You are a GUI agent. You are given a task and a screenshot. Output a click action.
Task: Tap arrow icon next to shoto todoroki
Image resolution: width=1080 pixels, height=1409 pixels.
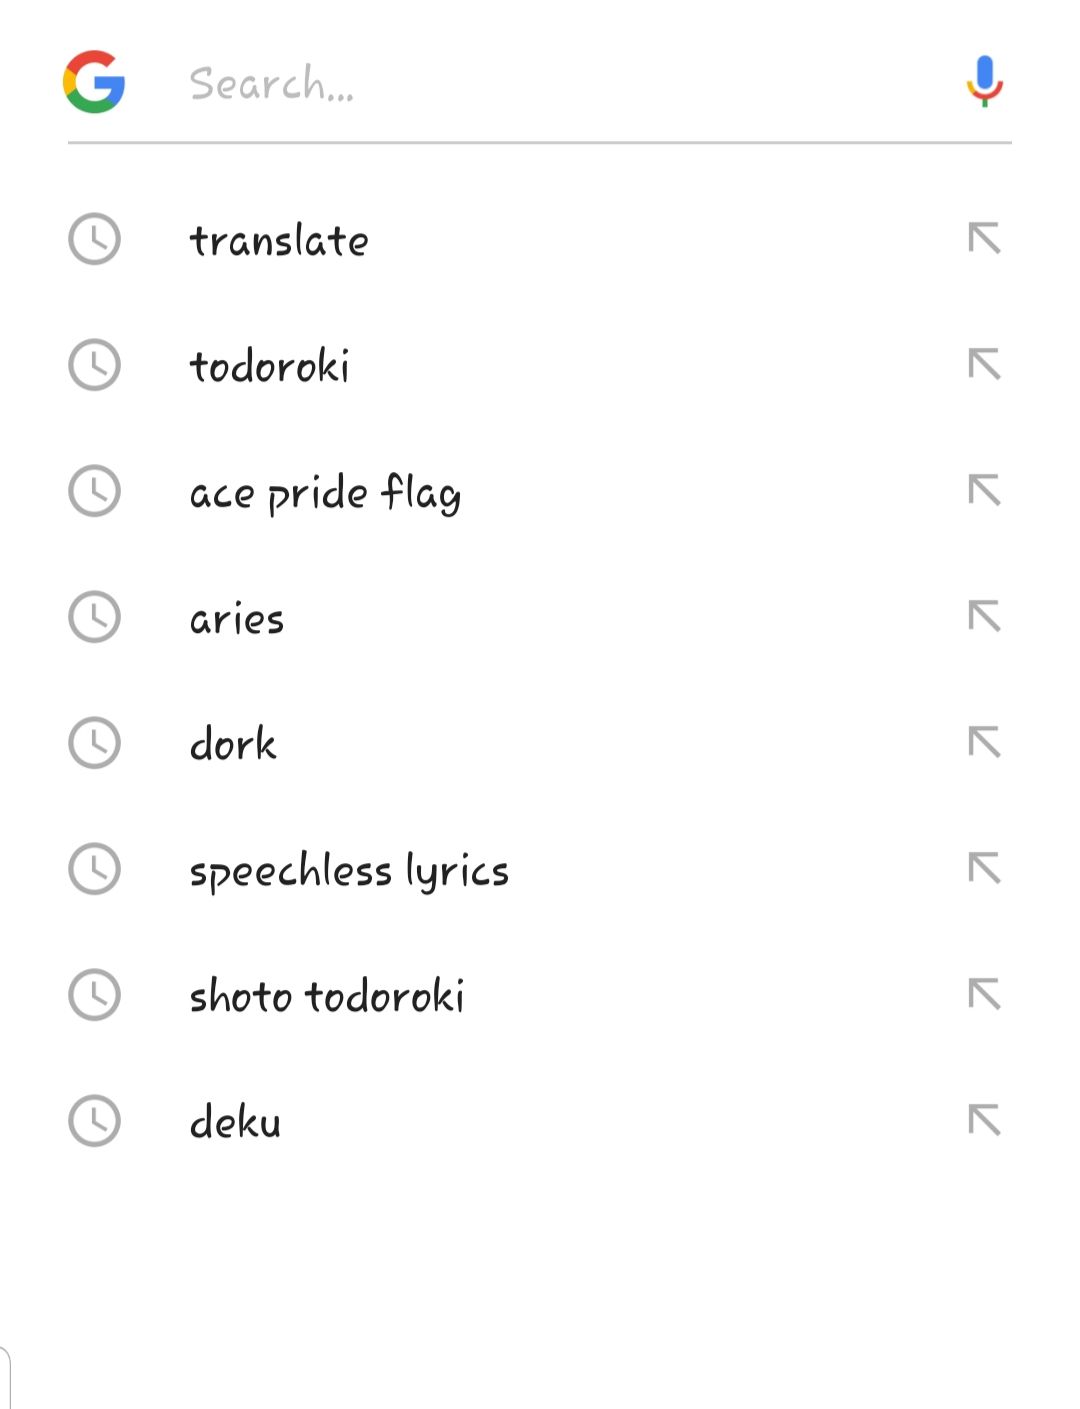[x=985, y=995]
